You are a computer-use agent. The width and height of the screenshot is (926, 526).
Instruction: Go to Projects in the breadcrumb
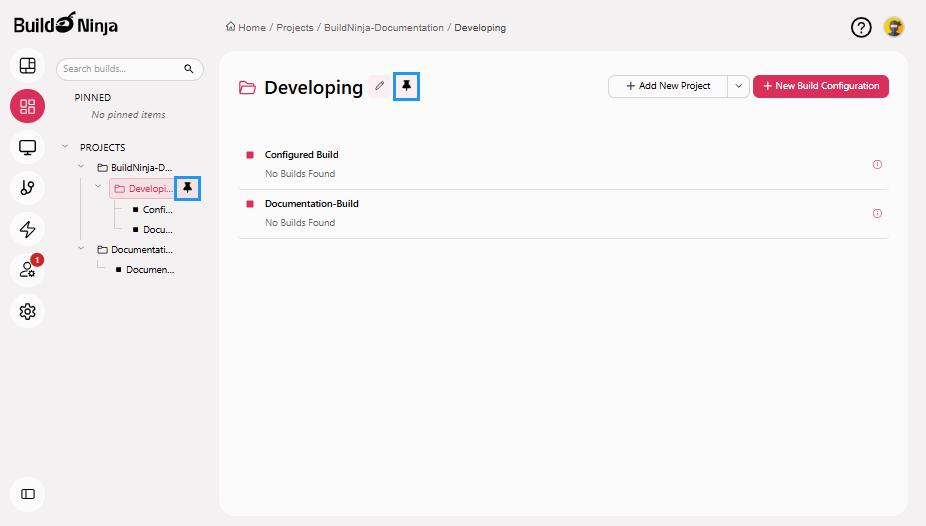(x=295, y=28)
